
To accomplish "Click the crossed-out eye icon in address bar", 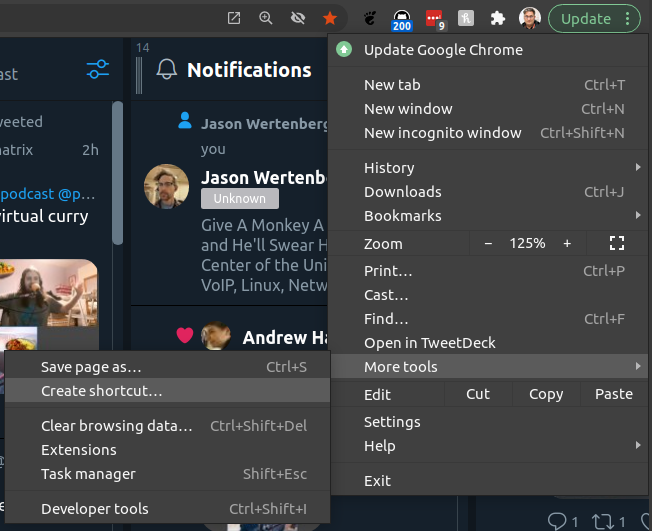I will point(298,18).
